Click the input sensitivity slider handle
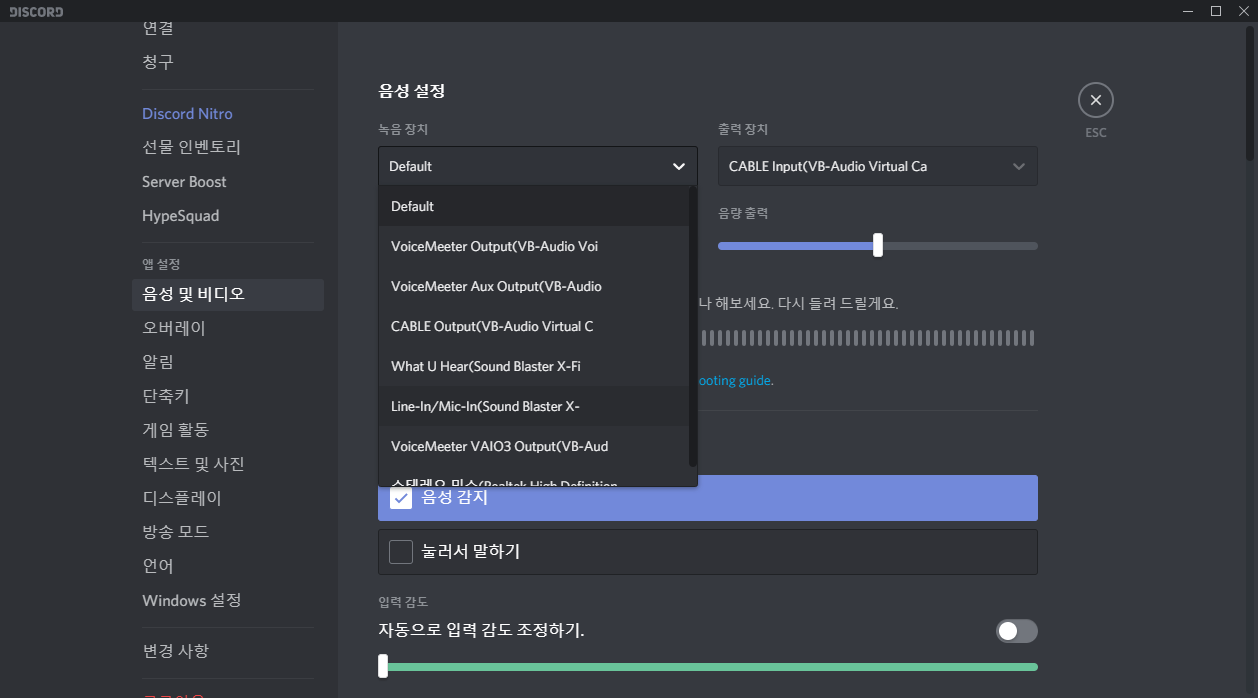 [383, 666]
